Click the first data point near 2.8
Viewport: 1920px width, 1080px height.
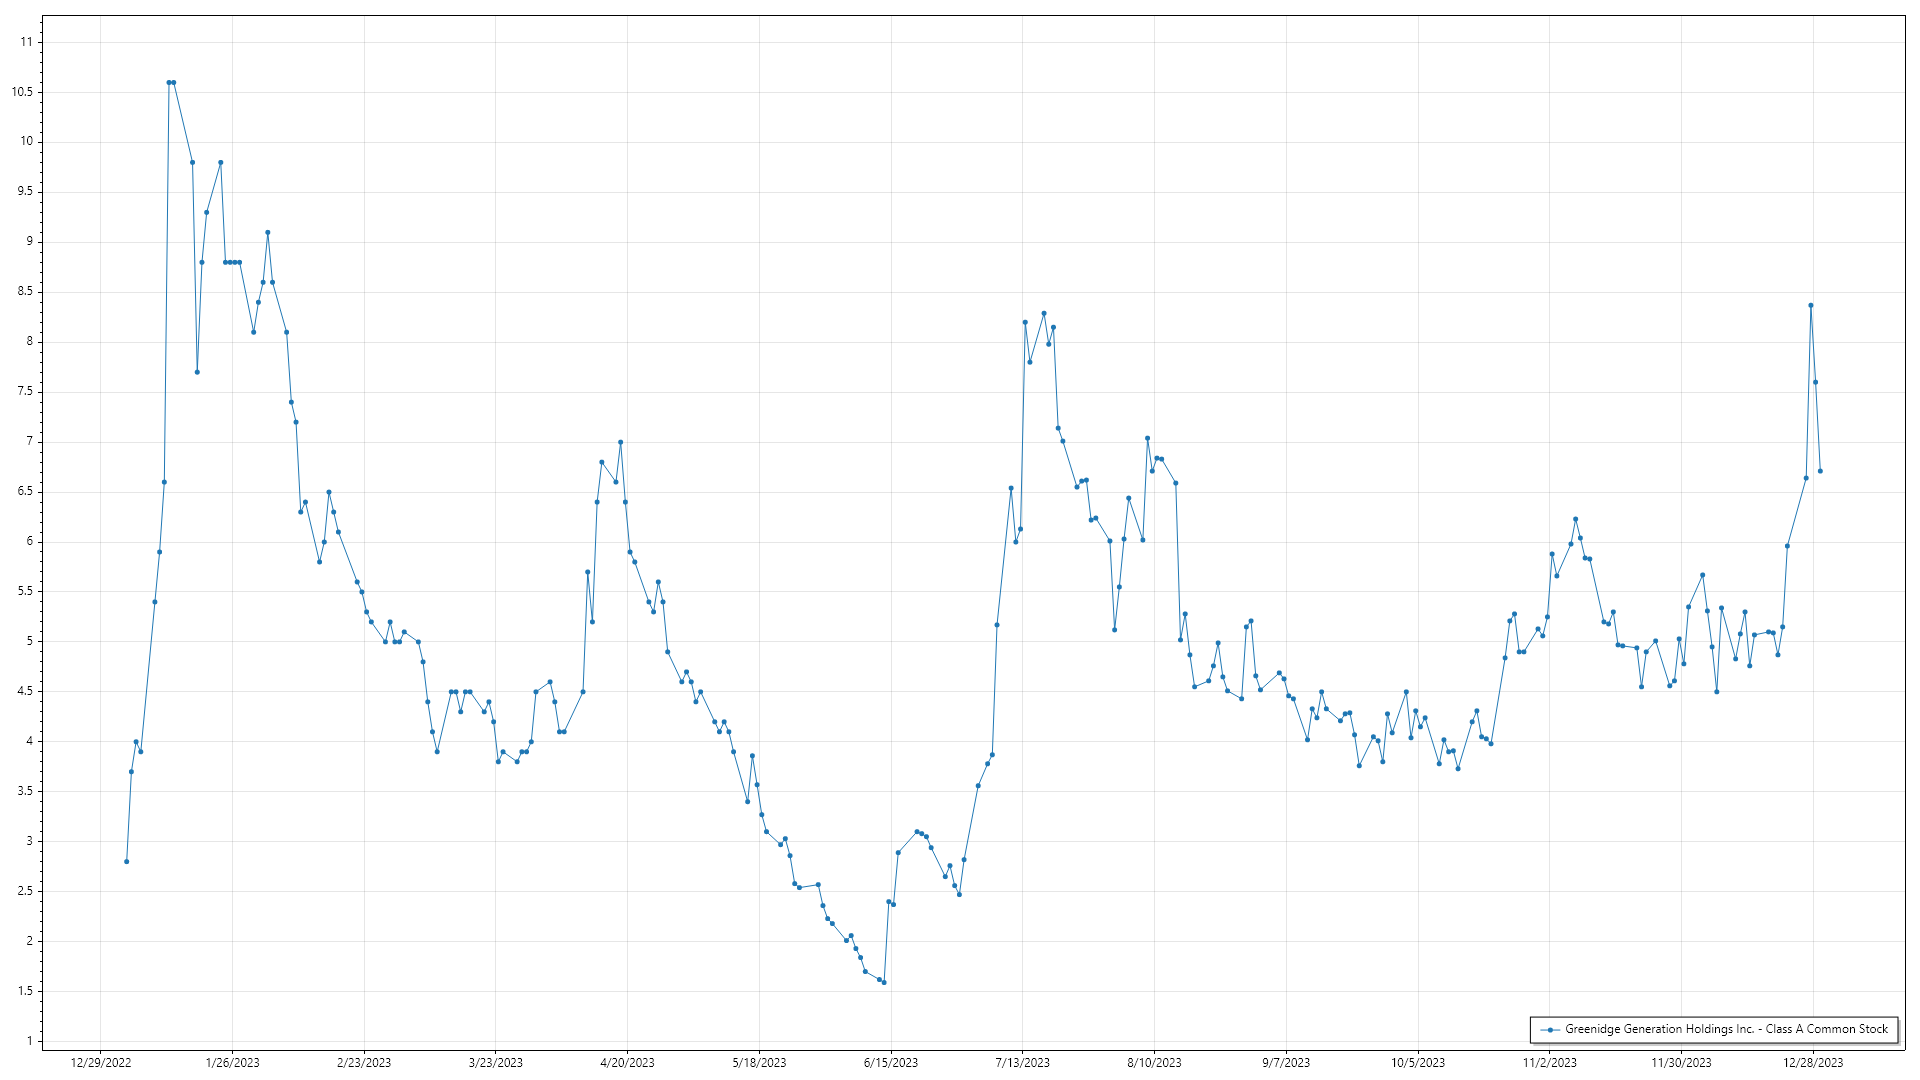click(x=127, y=861)
